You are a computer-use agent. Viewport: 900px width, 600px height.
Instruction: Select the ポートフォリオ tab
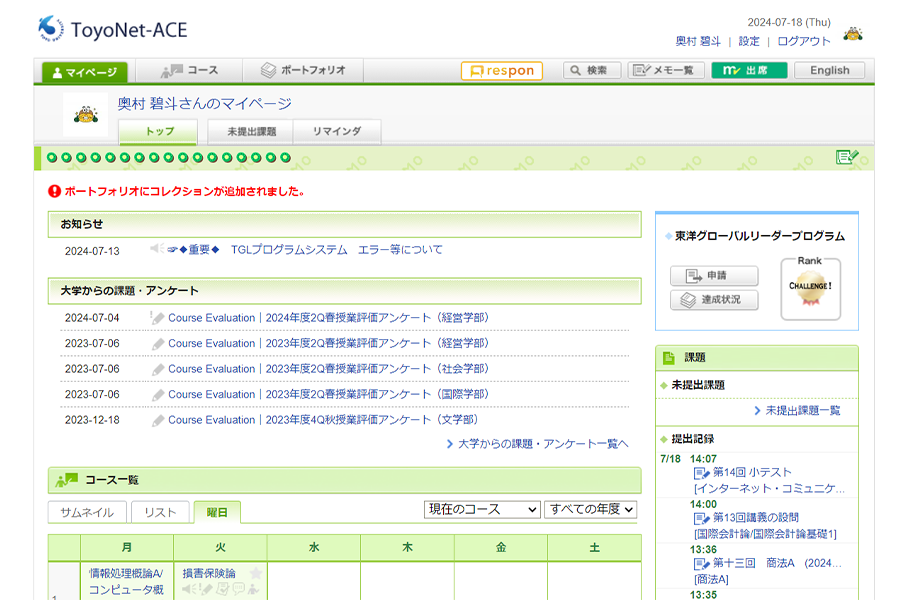303,71
